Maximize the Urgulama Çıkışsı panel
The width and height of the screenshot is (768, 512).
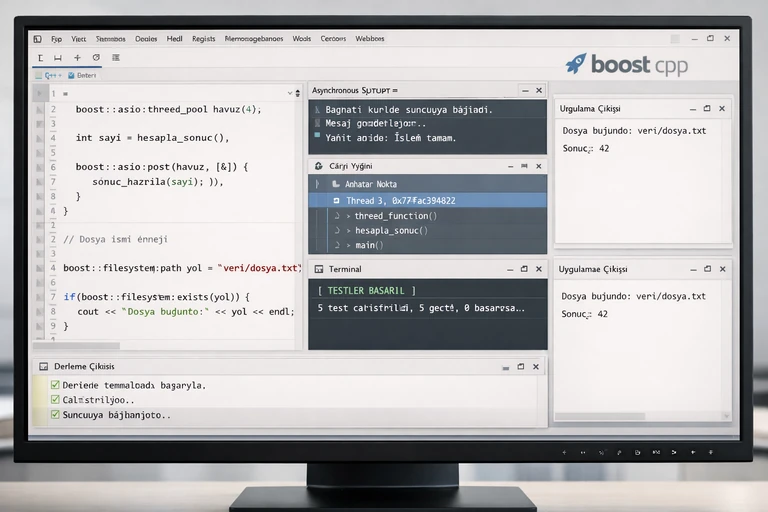pyautogui.click(x=707, y=109)
